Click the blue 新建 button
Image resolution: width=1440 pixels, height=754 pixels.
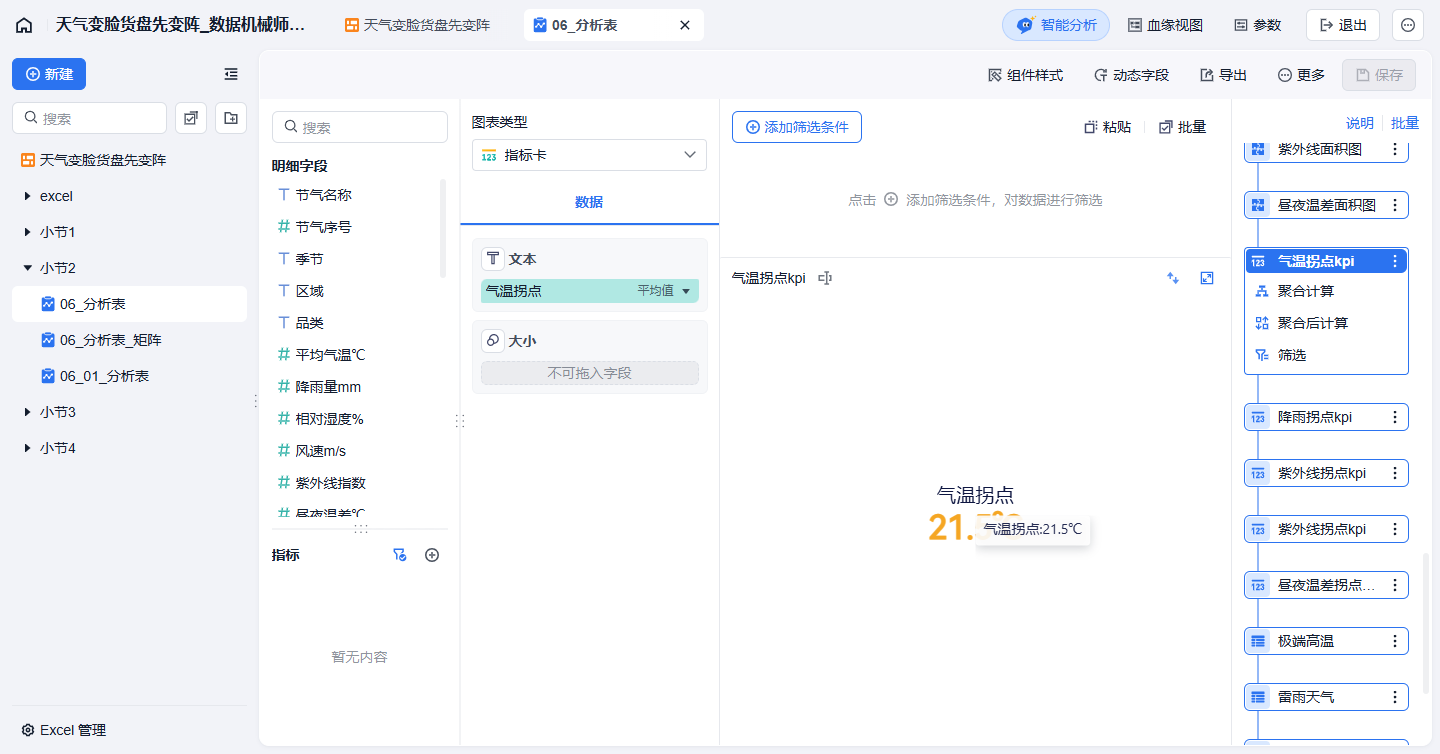pyautogui.click(x=49, y=74)
